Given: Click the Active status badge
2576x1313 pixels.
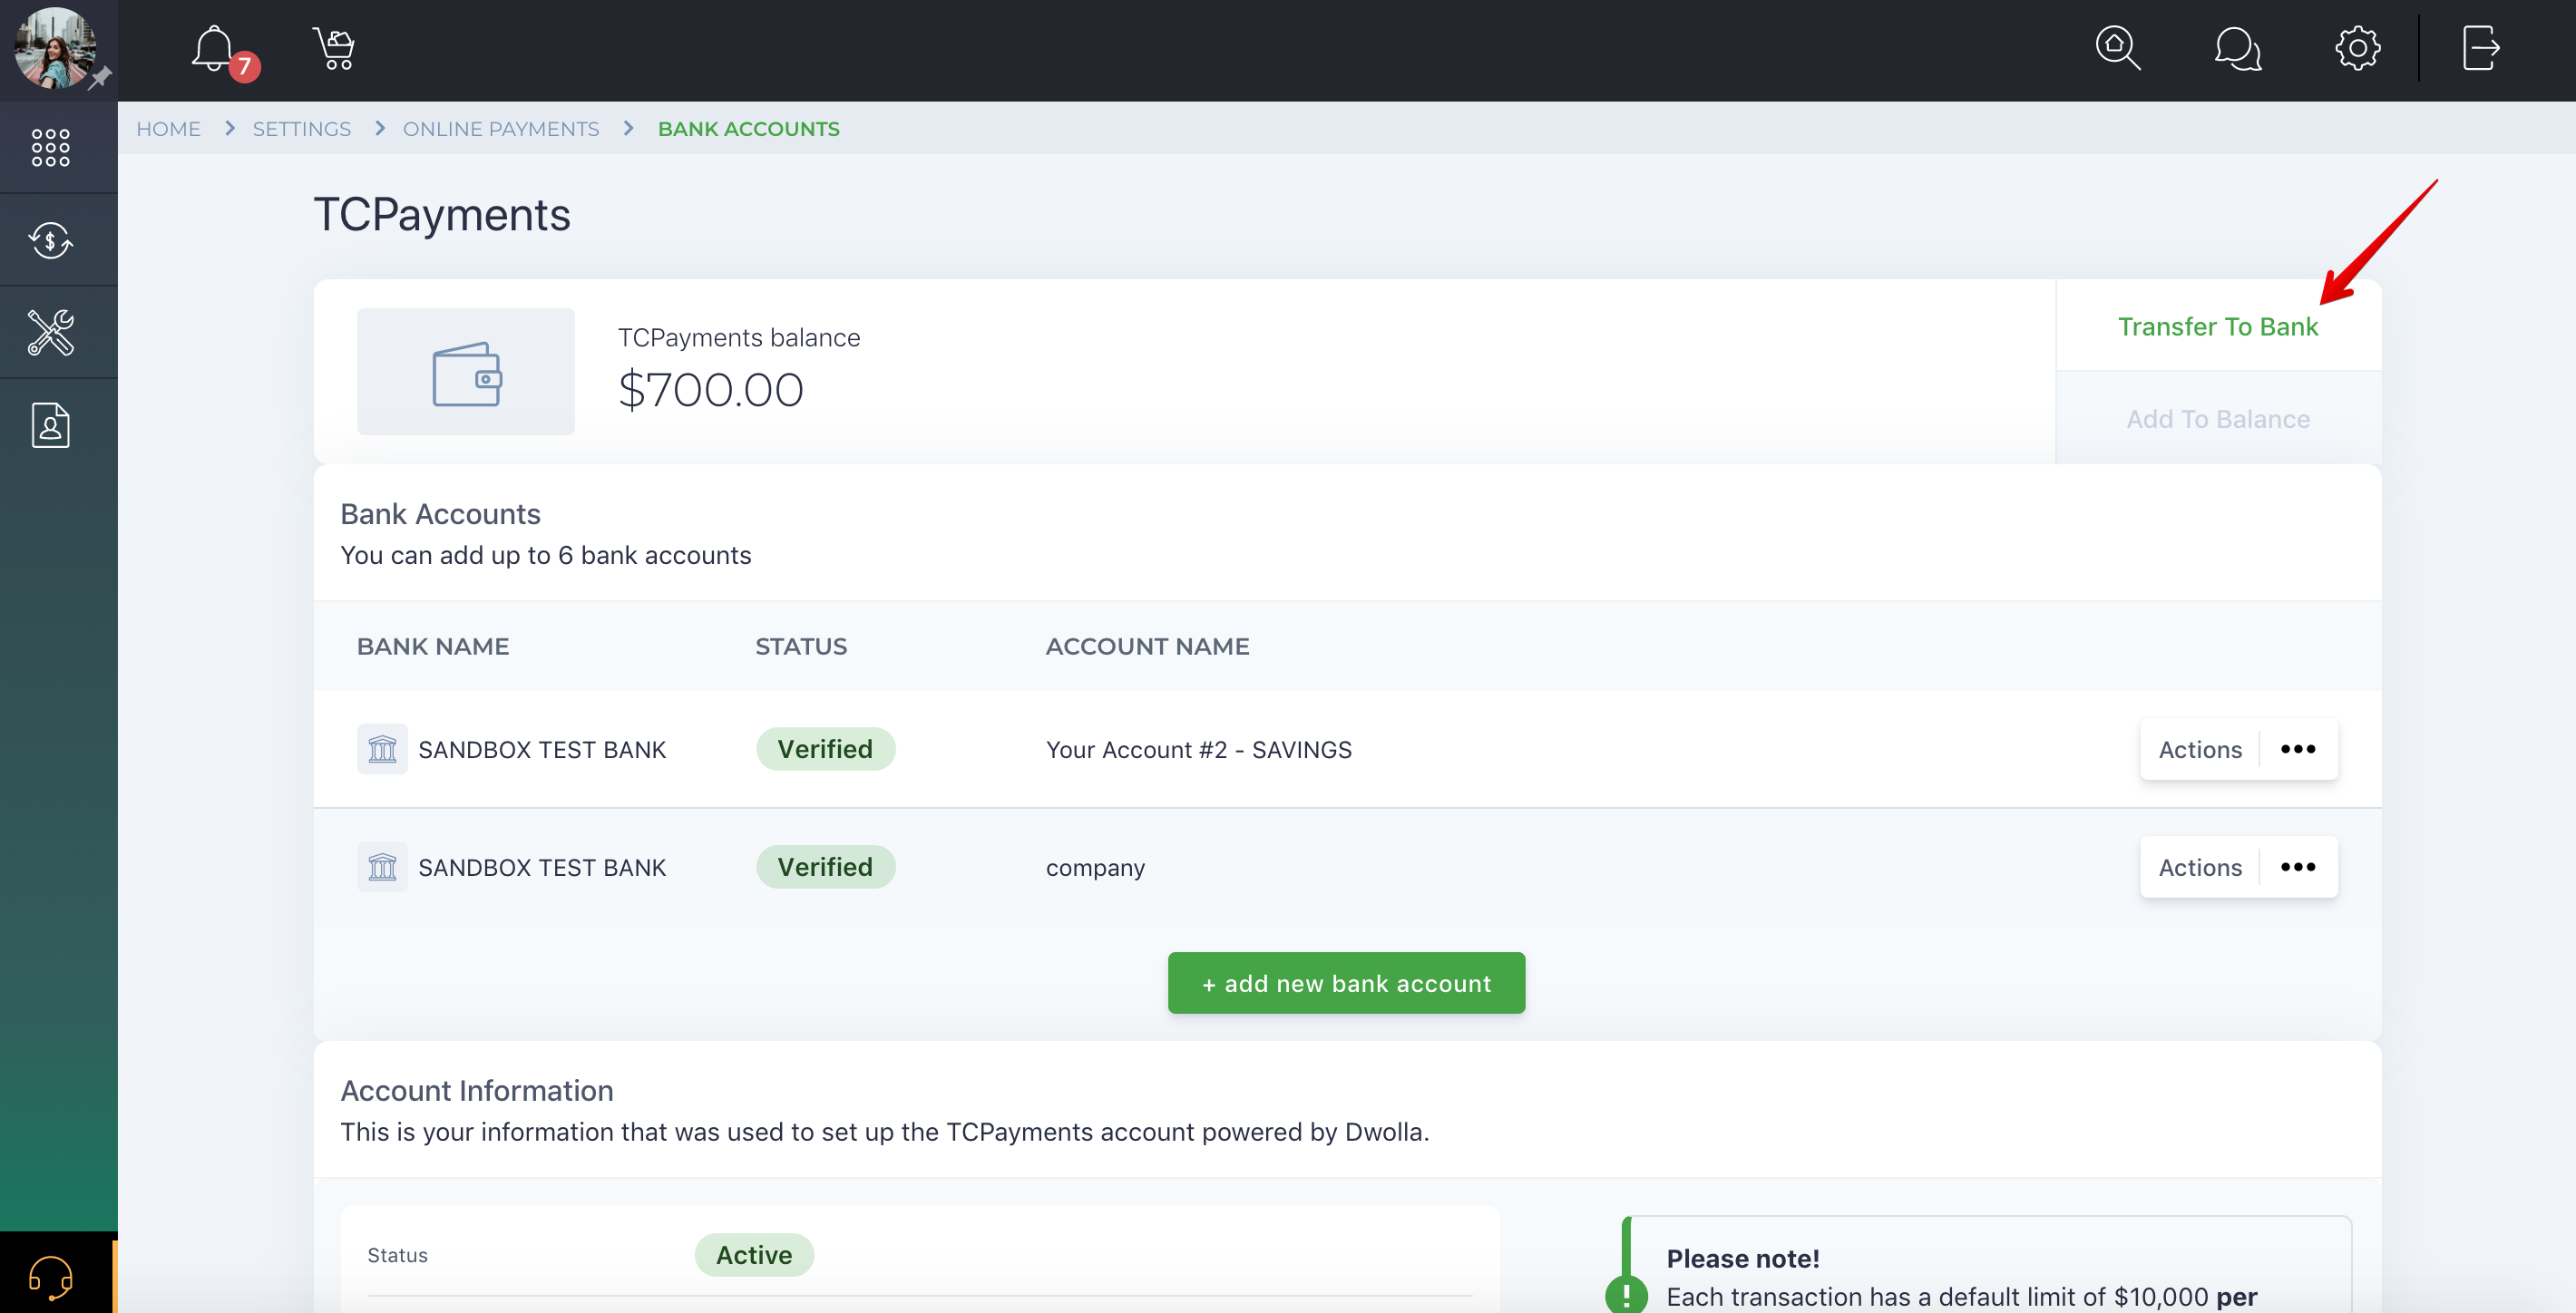Looking at the screenshot, I should tap(754, 1255).
